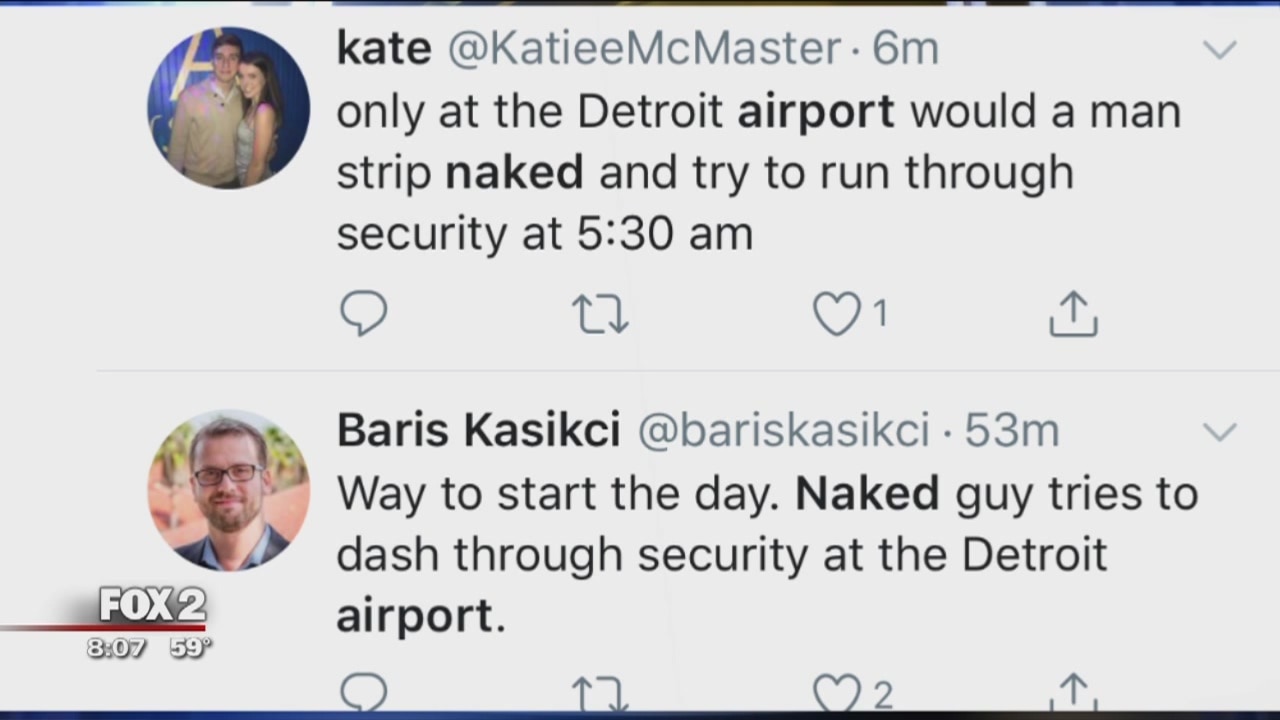The width and height of the screenshot is (1280, 720).
Task: Visit the @bariskasikci handle
Action: (784, 431)
